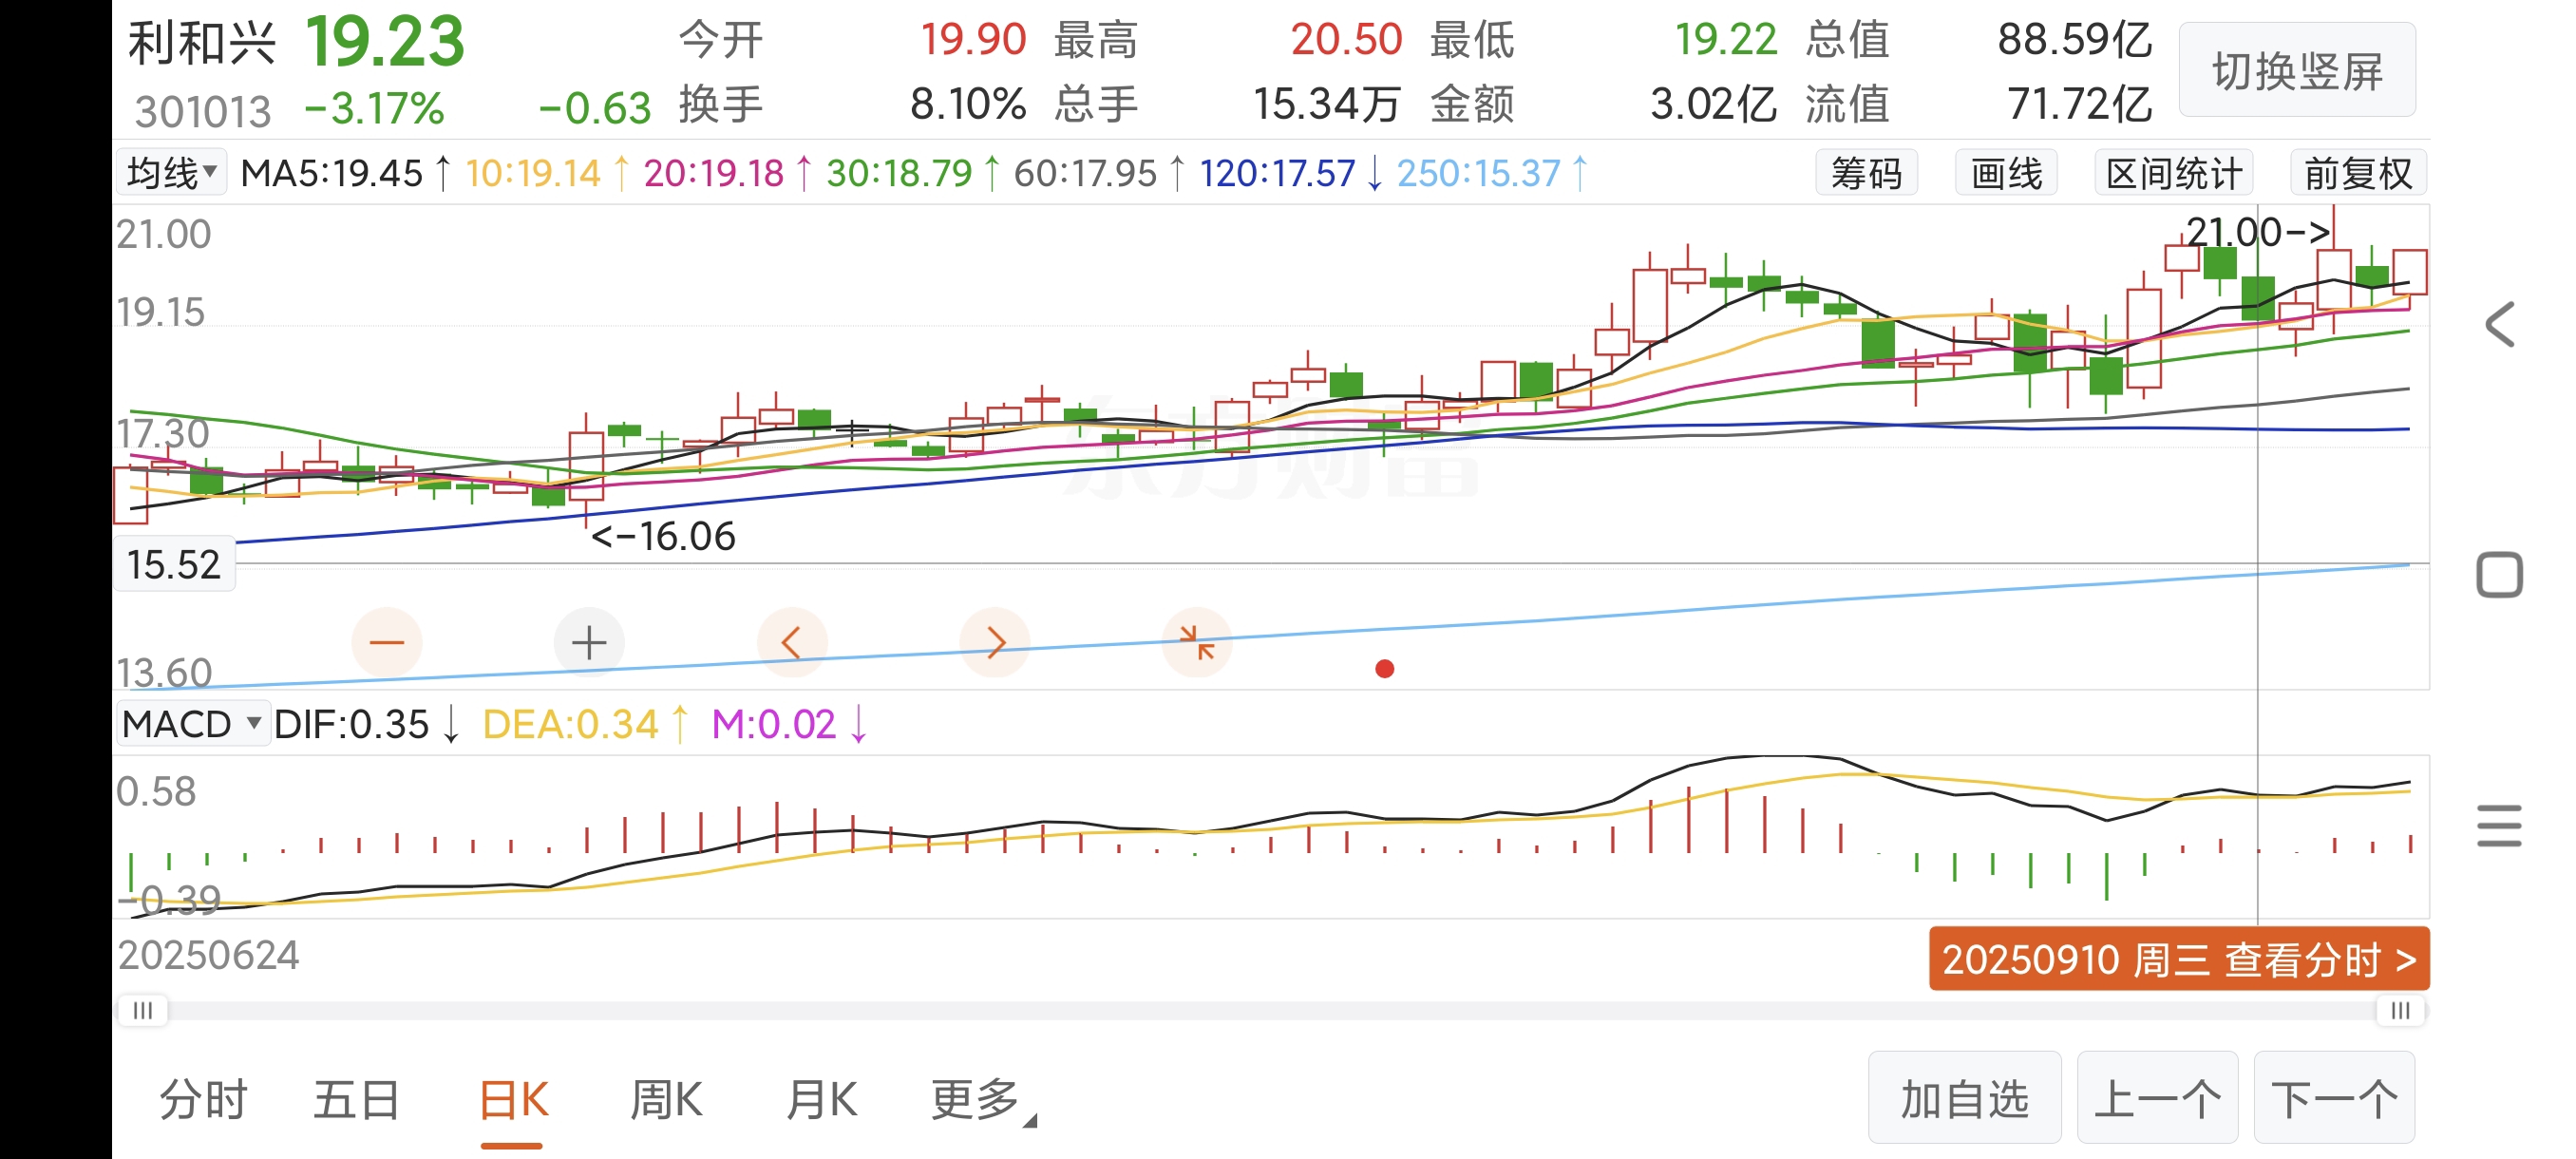
Task: Tap Android home square icon
Action: 2499,575
